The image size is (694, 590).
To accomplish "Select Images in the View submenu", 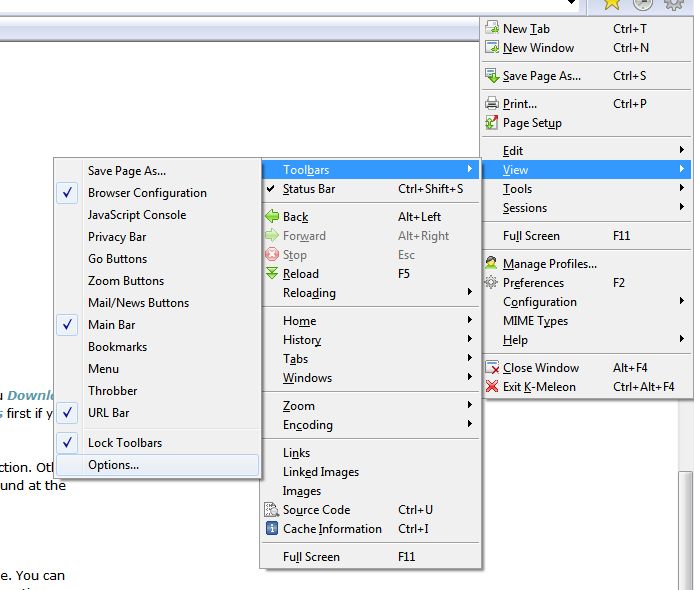I will (x=370, y=491).
